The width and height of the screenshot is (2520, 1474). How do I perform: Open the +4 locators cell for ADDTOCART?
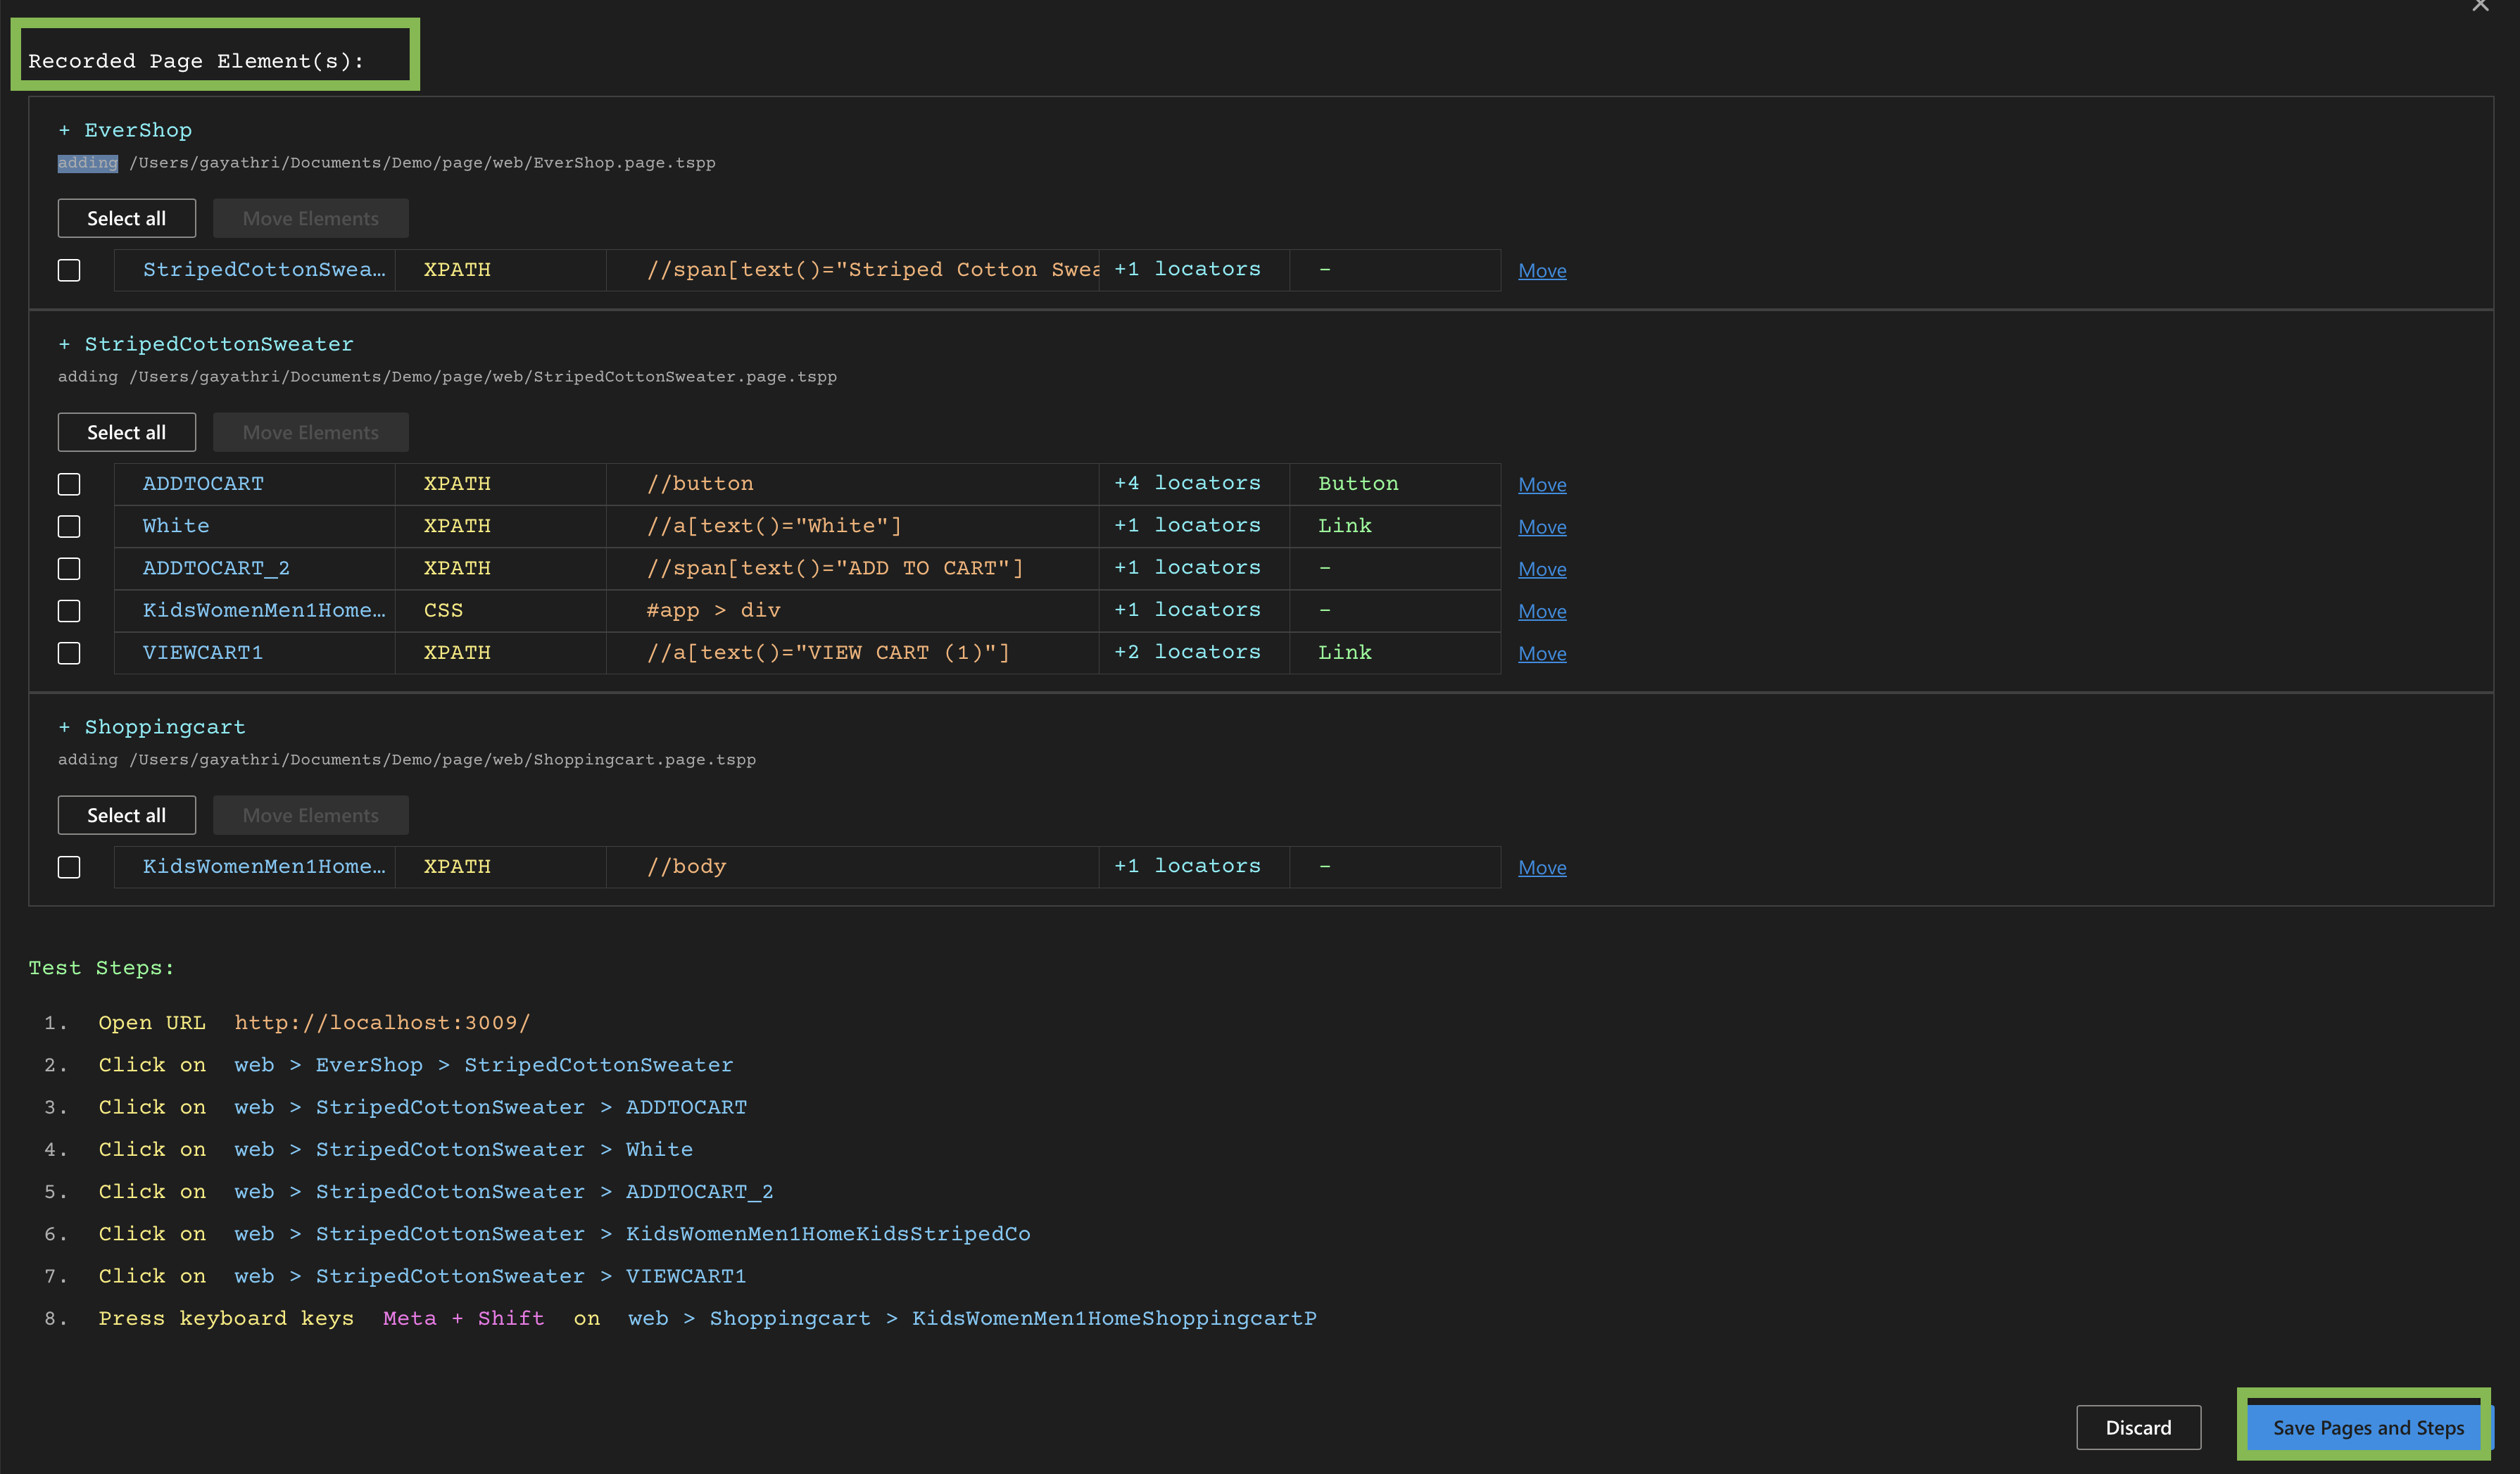(1187, 483)
